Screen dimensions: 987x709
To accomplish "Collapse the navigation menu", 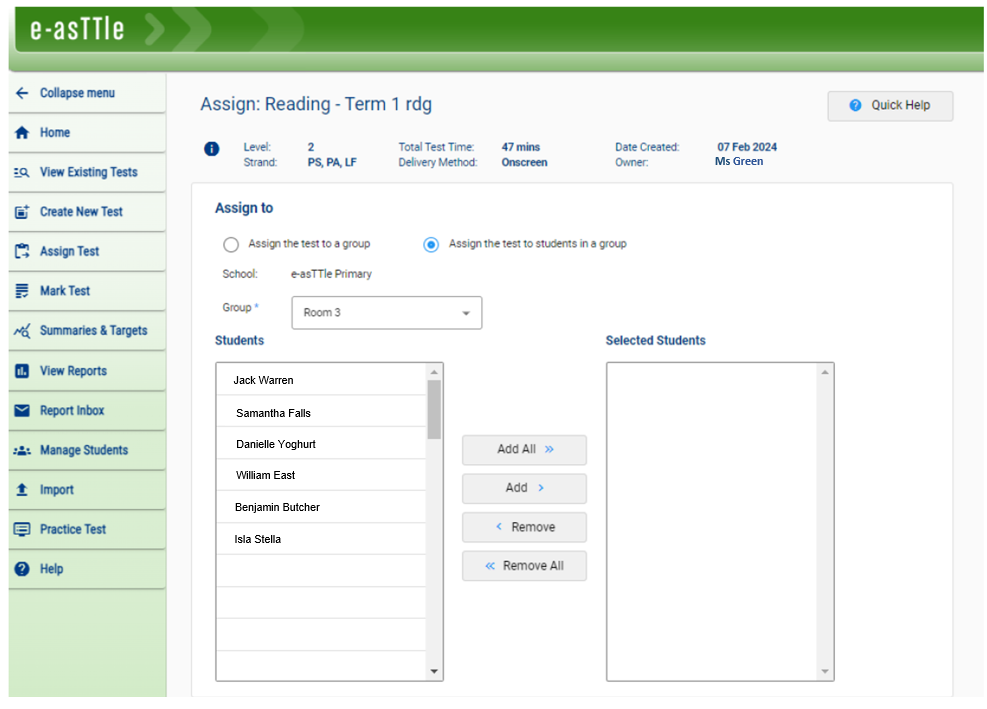I will 70,92.
